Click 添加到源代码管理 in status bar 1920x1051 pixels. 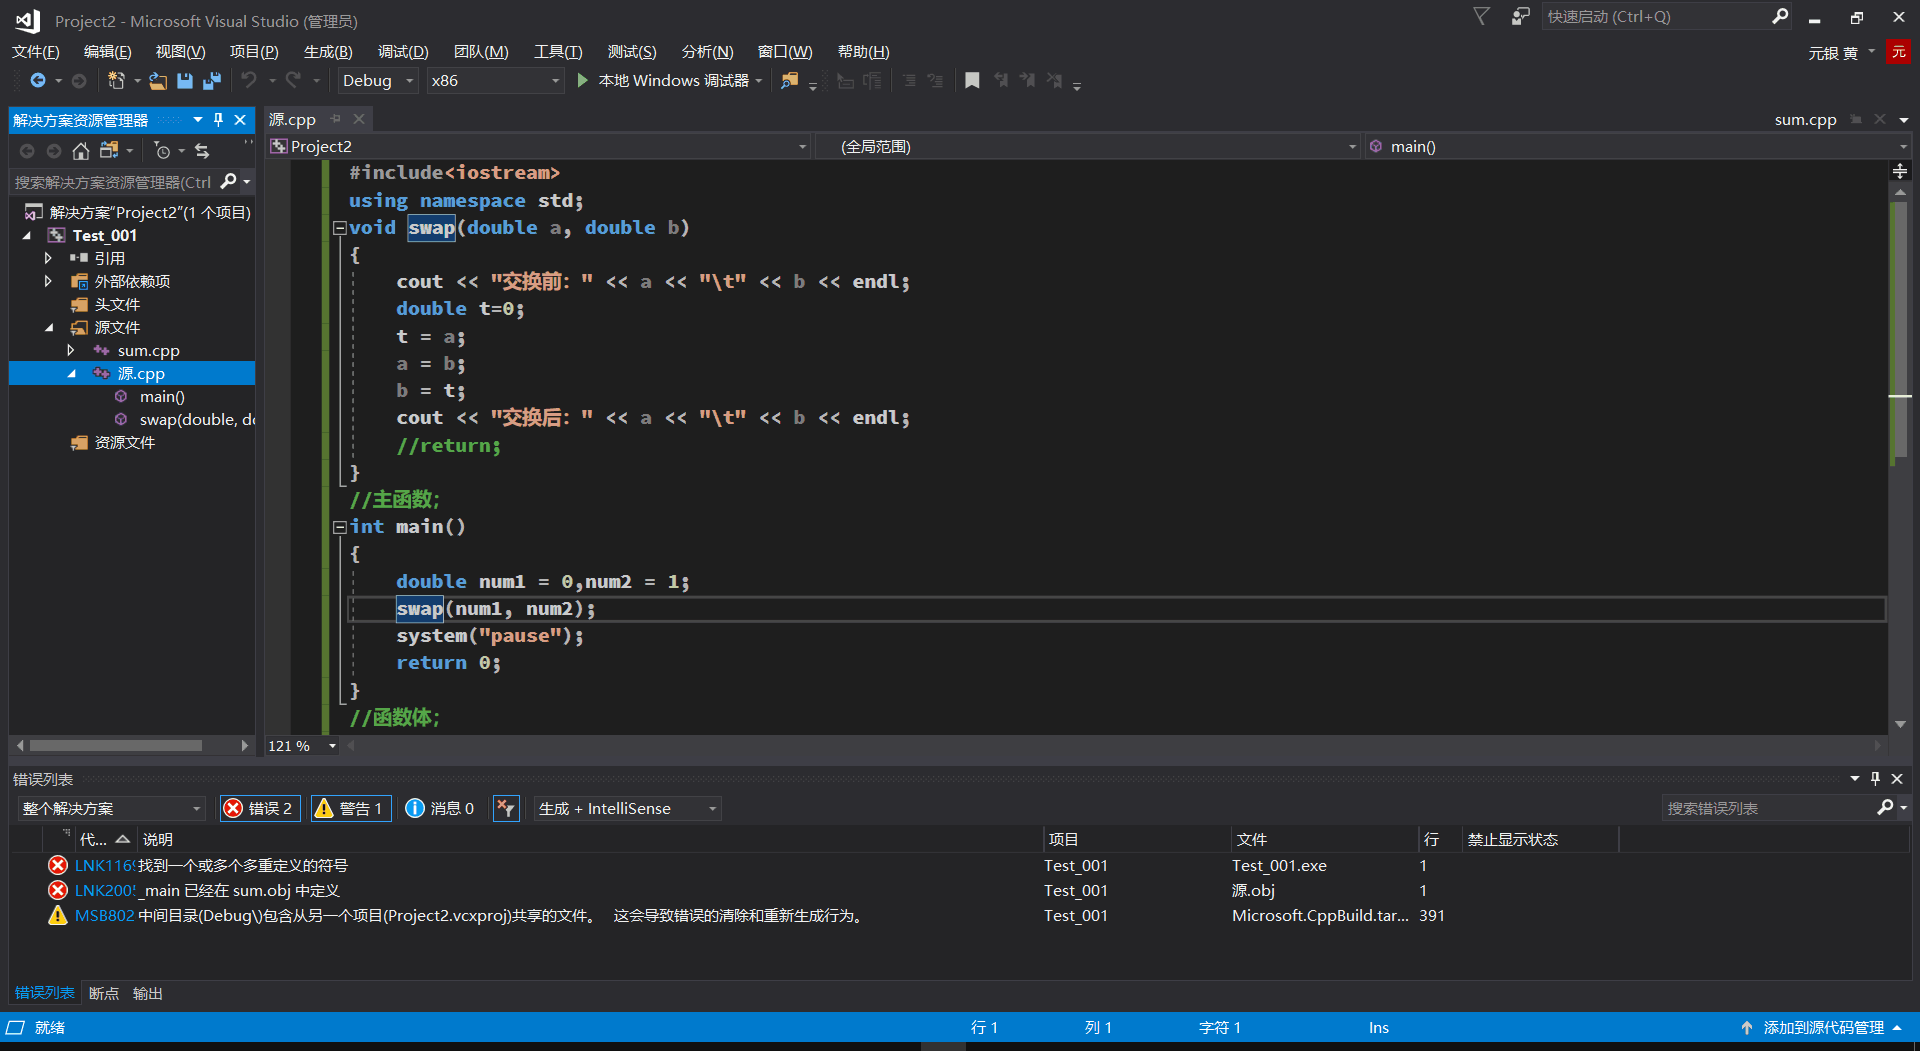[x=1823, y=1027]
